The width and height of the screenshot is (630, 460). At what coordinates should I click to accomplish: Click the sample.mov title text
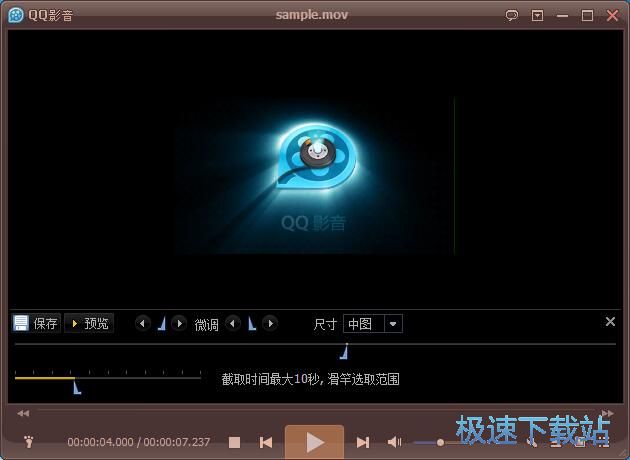(312, 15)
